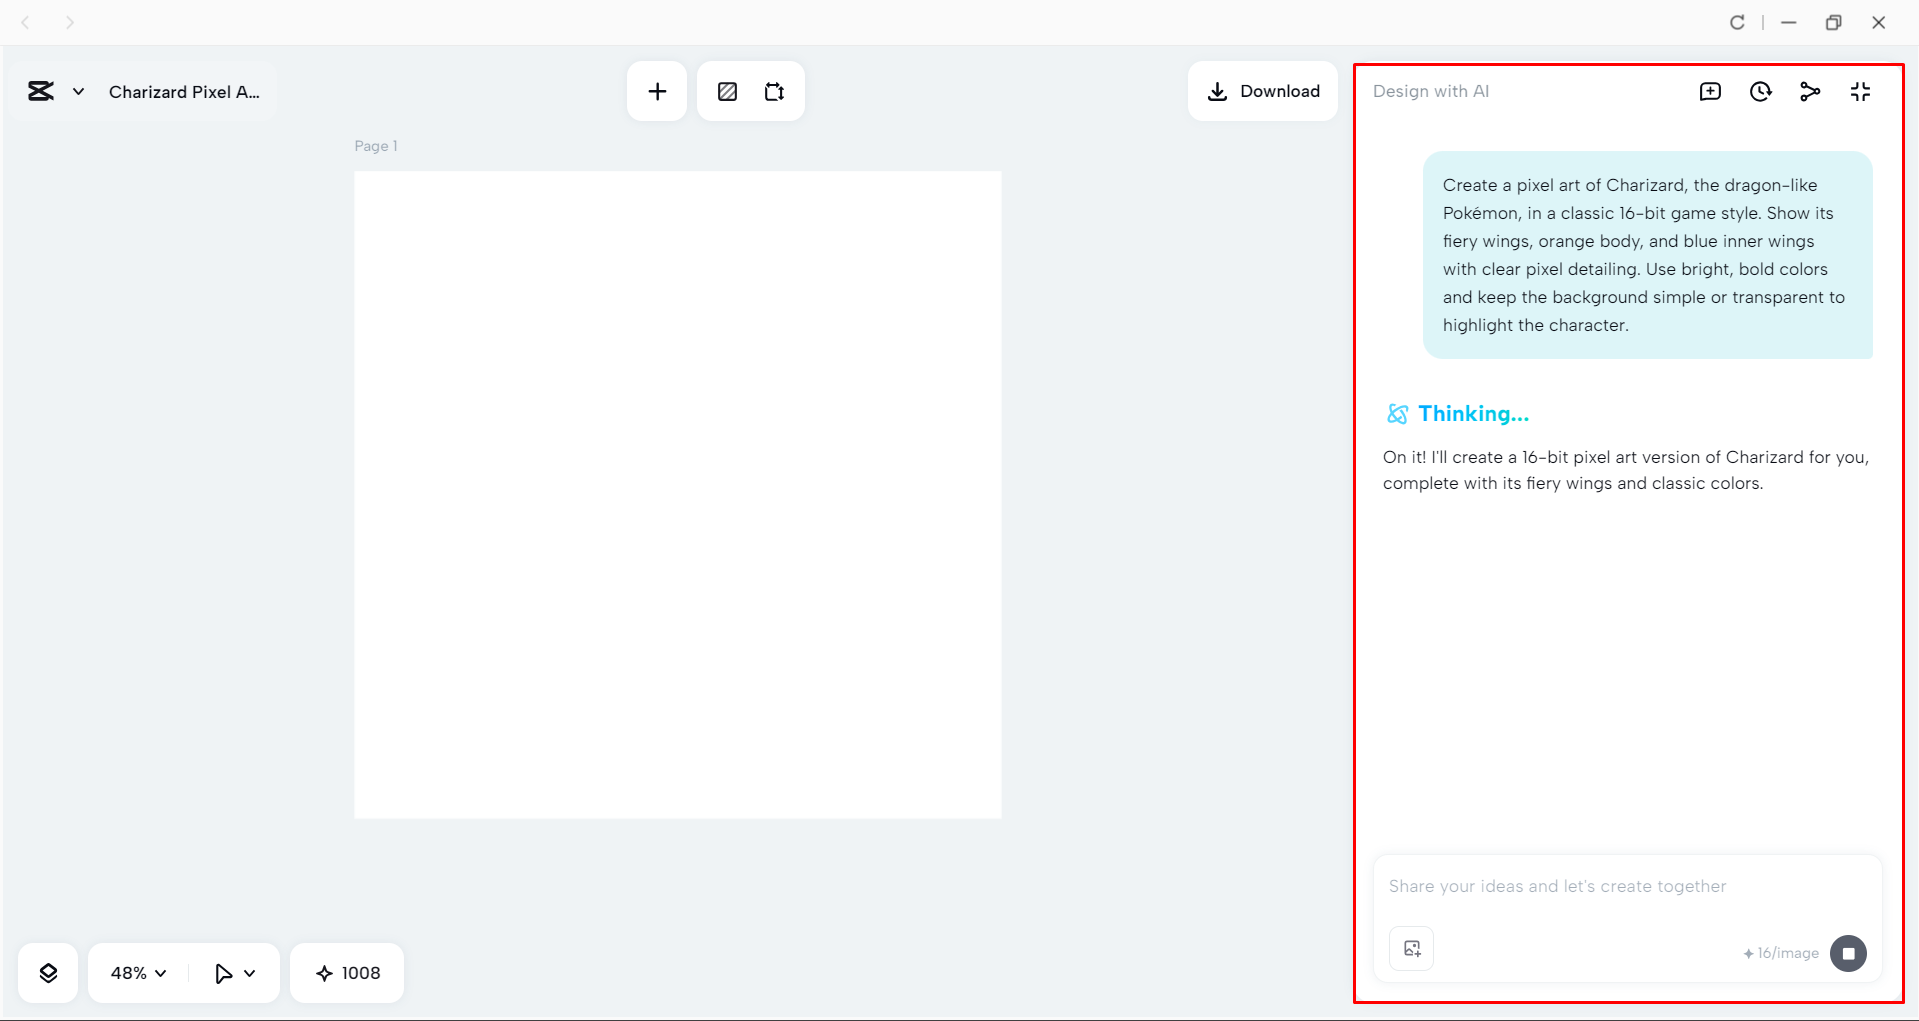Viewport: 1919px width, 1021px height.
Task: Click the 16/image credit cost label
Action: point(1781,953)
